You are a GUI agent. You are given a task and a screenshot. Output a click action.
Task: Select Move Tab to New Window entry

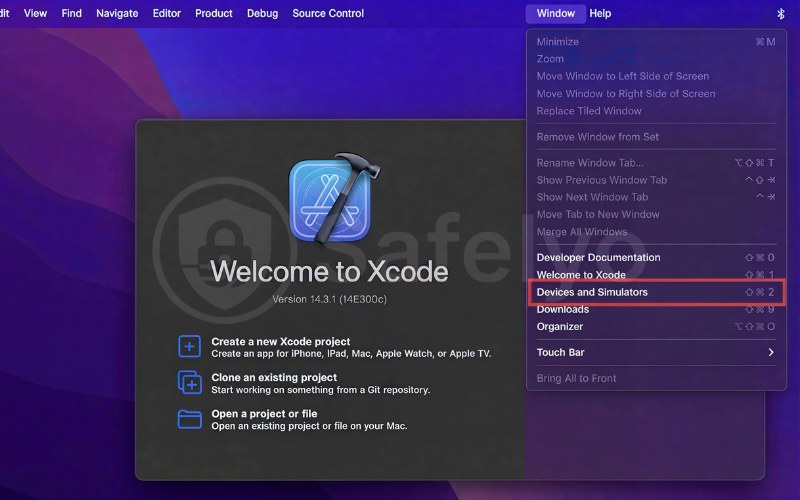656,214
